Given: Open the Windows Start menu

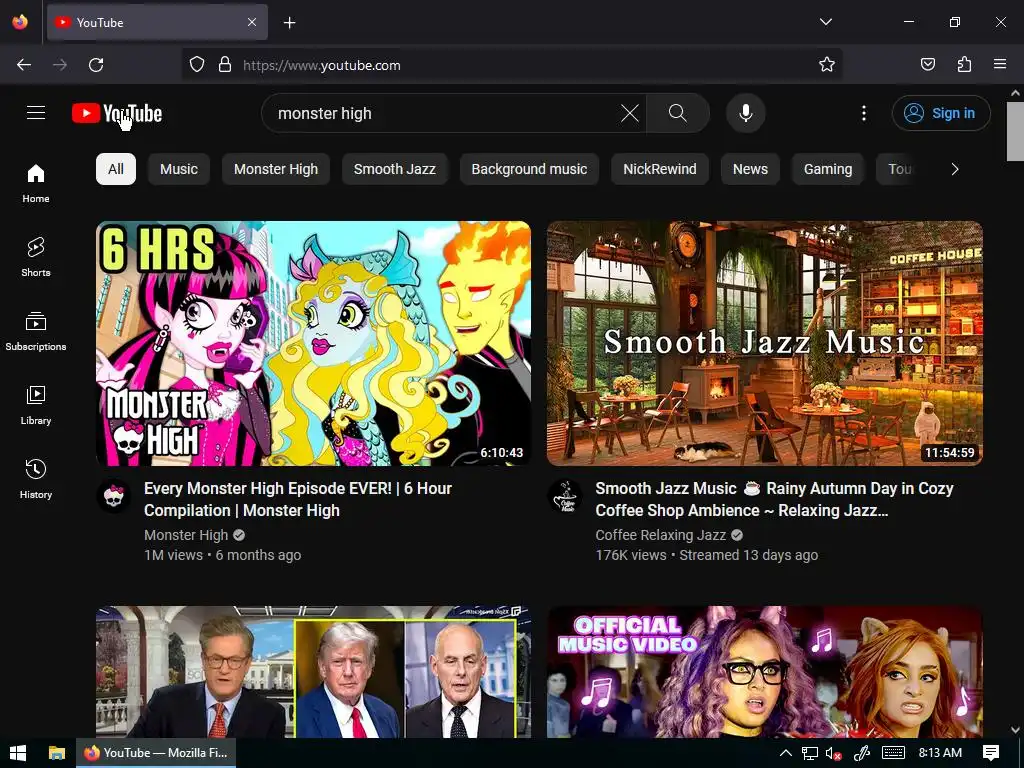Looking at the screenshot, I should [x=18, y=753].
